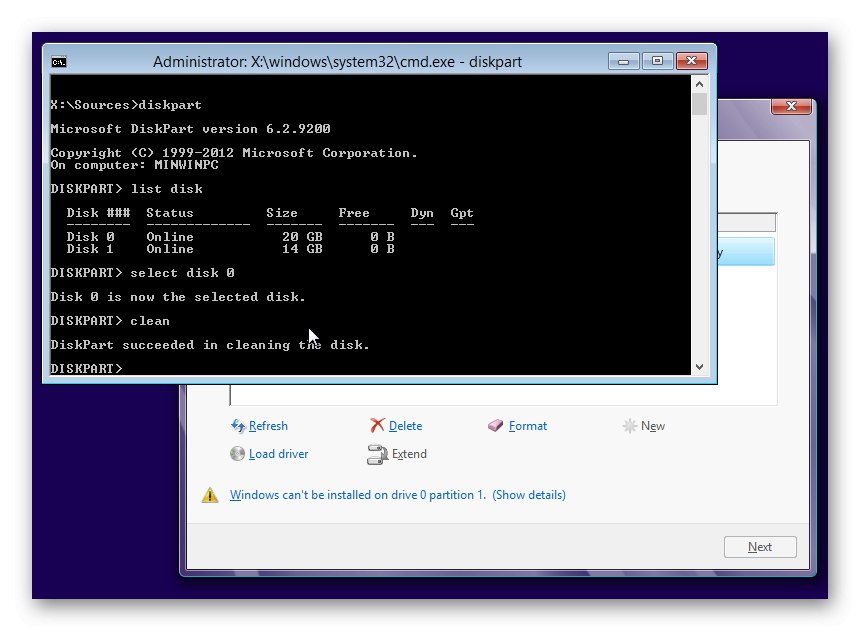Screen dimensions: 860x631
Task: Click 'Microsoft DiskPart version 6.2.9200' line
Action: click(x=190, y=129)
